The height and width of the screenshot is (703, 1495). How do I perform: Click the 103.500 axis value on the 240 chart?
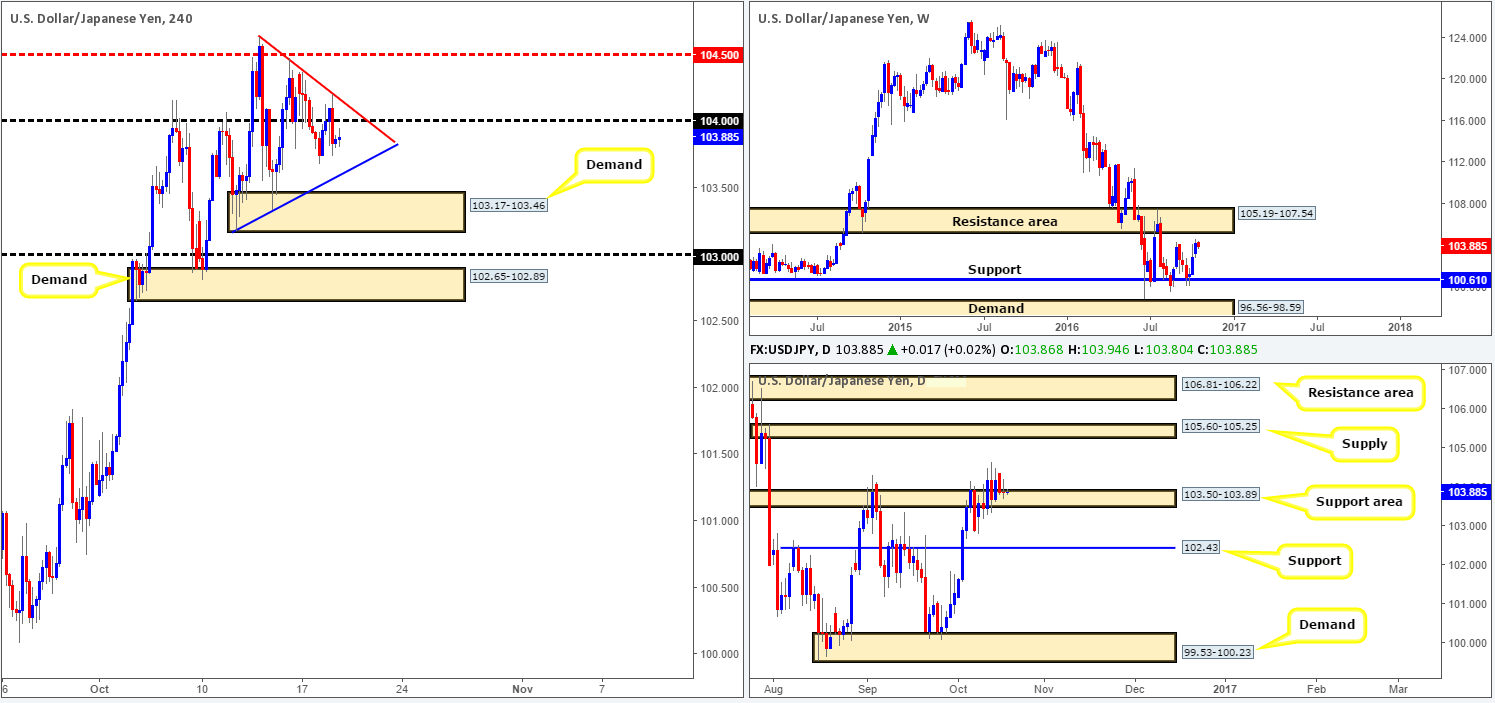click(x=720, y=188)
